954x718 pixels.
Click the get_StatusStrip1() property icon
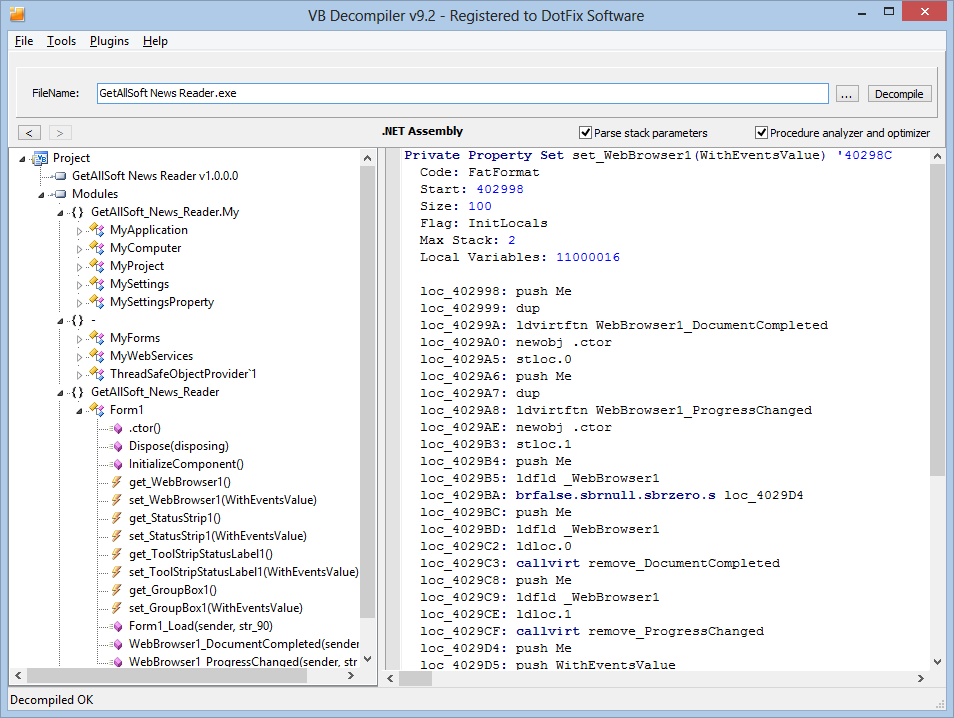(x=117, y=518)
